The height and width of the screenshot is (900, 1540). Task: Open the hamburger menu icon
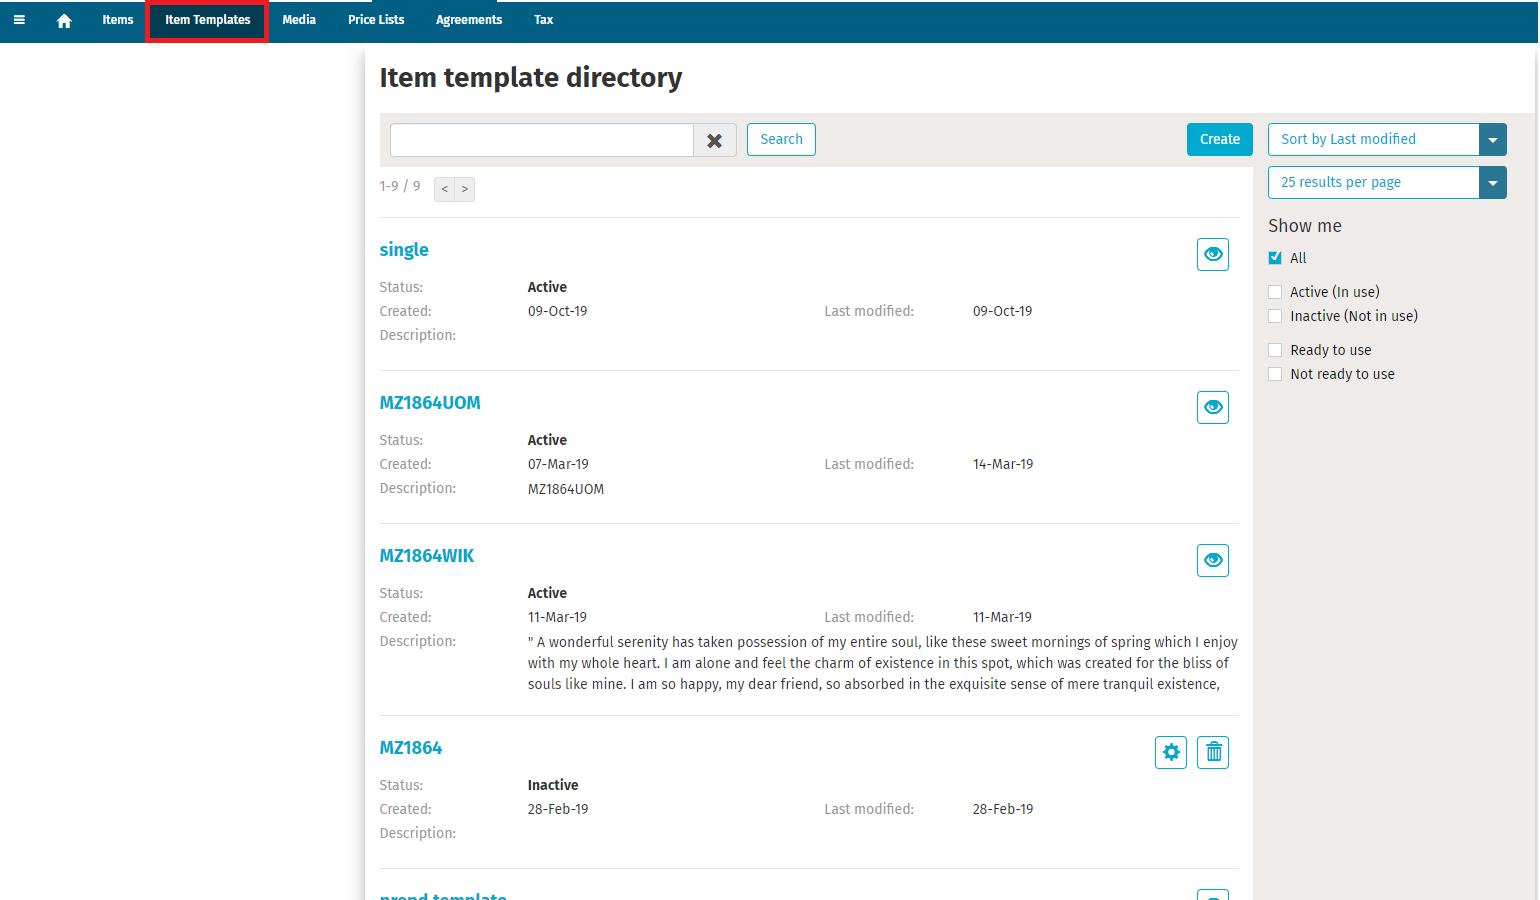pyautogui.click(x=19, y=20)
